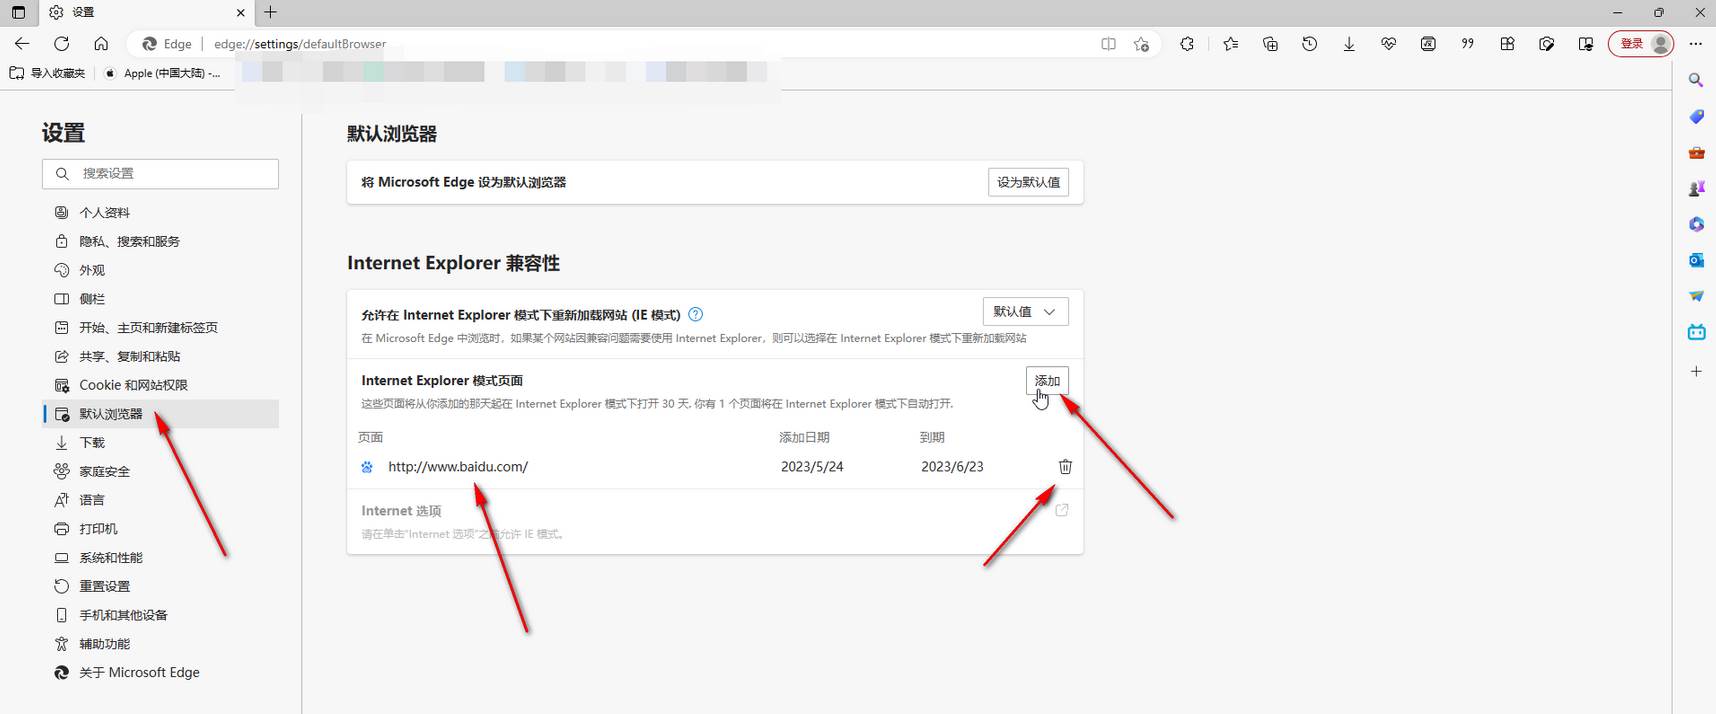The image size is (1716, 714).
Task: Open the tab actions menu icon
Action: [18, 12]
